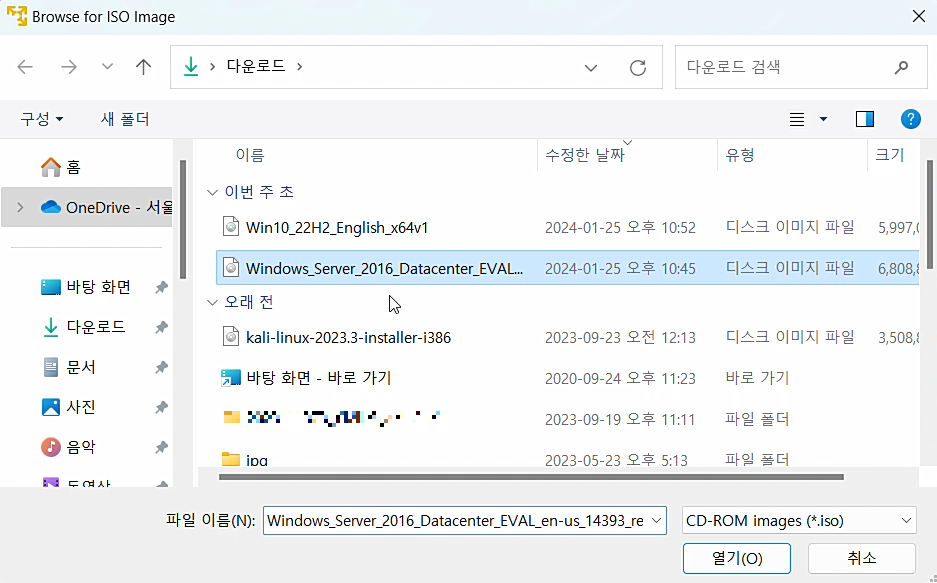Click pin icon next to 문서
The width and height of the screenshot is (937, 583).
tap(161, 368)
